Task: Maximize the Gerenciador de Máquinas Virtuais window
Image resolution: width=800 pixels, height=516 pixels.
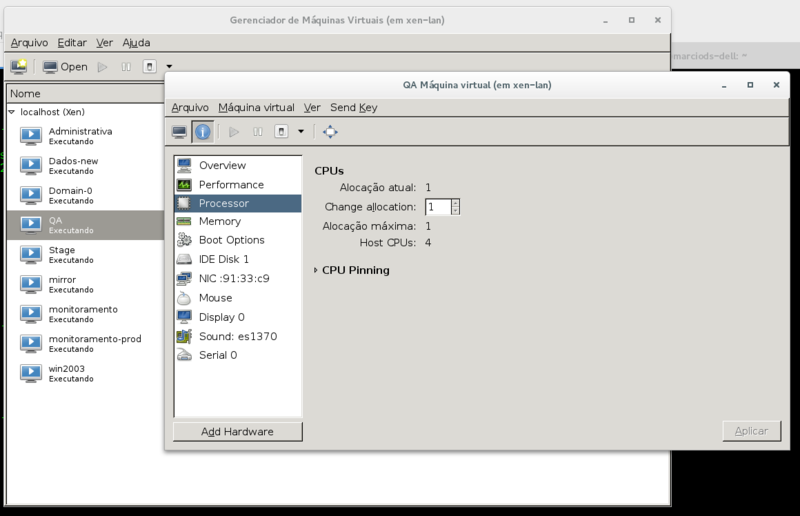Action: [x=632, y=20]
